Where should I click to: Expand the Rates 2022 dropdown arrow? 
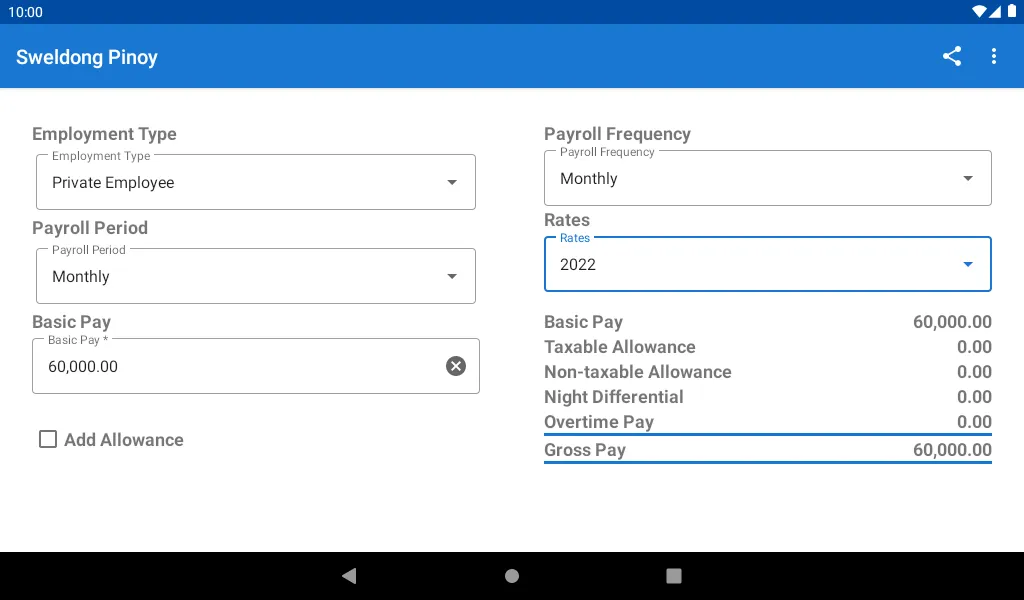click(968, 264)
